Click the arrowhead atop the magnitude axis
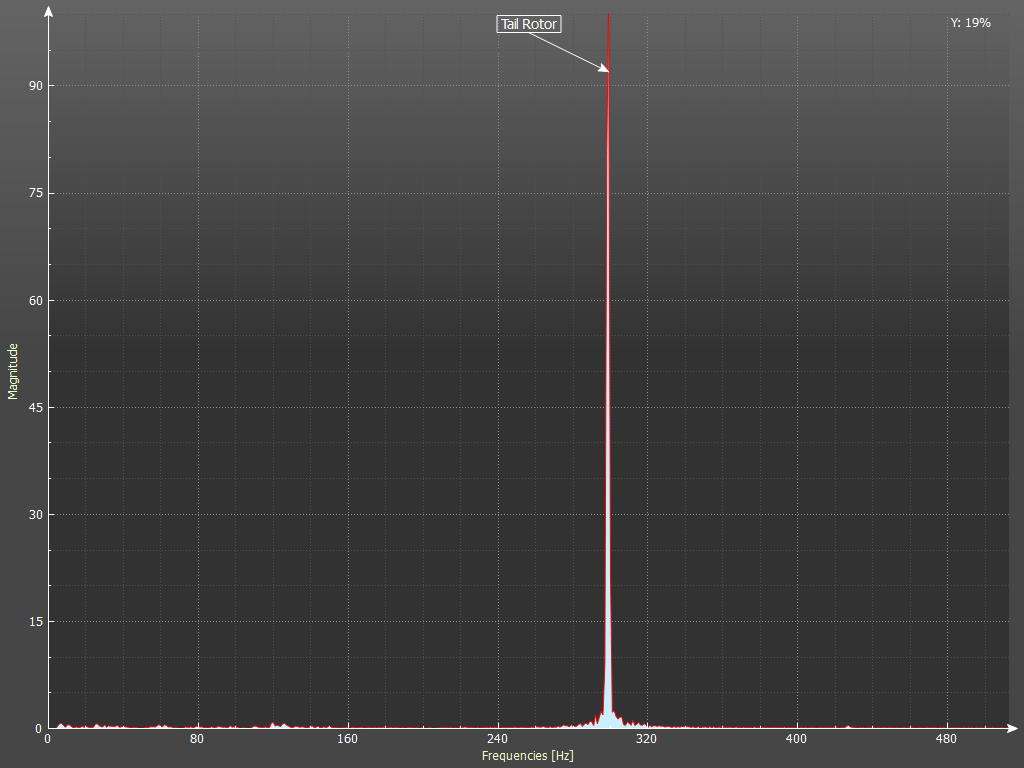 (48, 11)
